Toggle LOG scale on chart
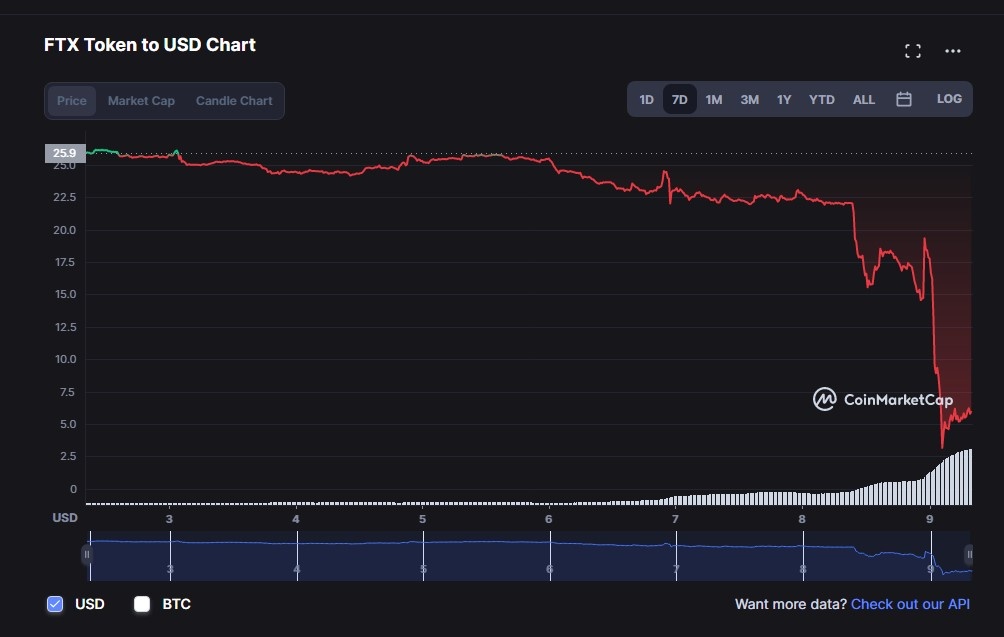 [949, 99]
